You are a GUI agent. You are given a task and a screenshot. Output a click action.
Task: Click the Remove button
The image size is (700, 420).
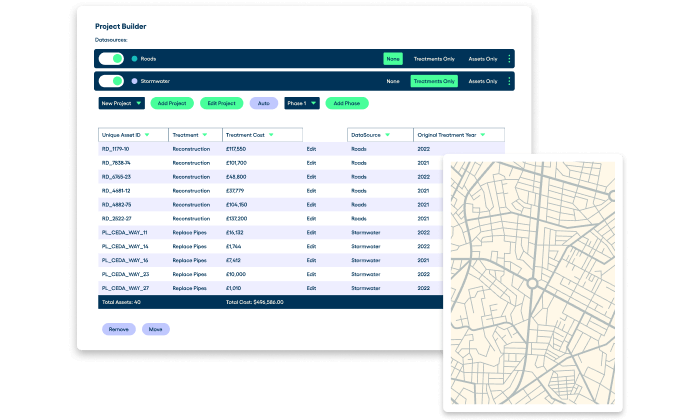(x=119, y=329)
